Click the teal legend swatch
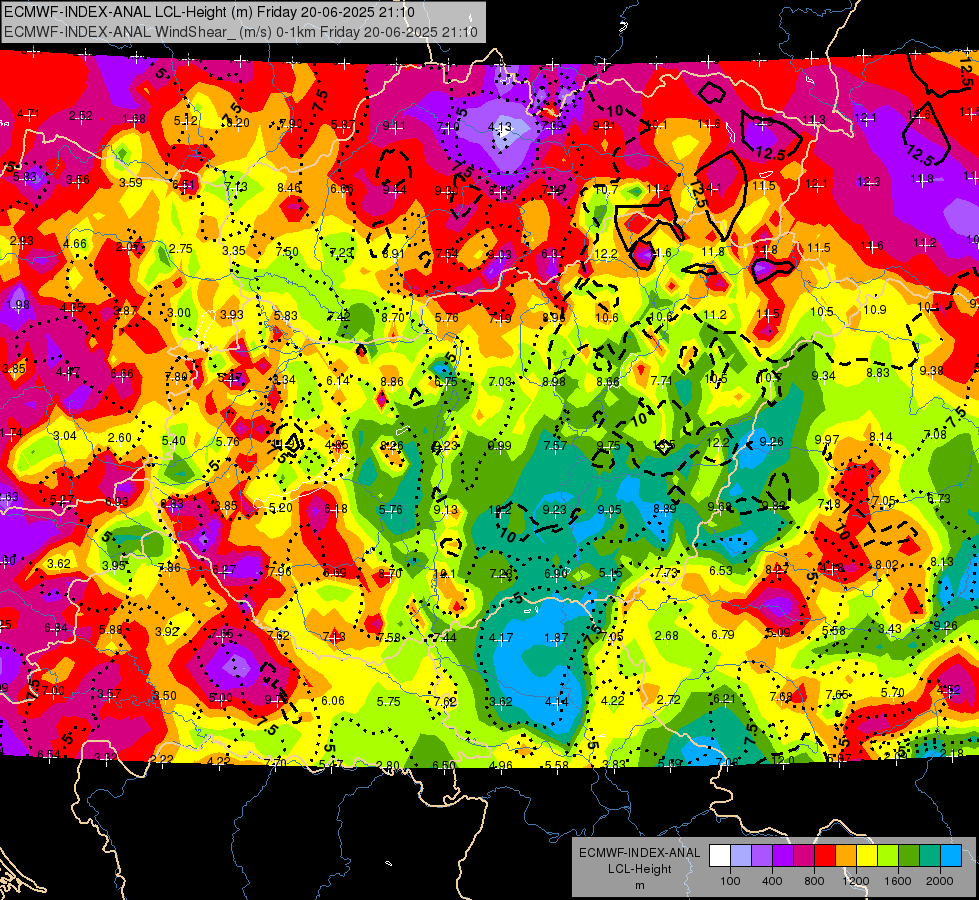979x900 pixels. tap(930, 856)
